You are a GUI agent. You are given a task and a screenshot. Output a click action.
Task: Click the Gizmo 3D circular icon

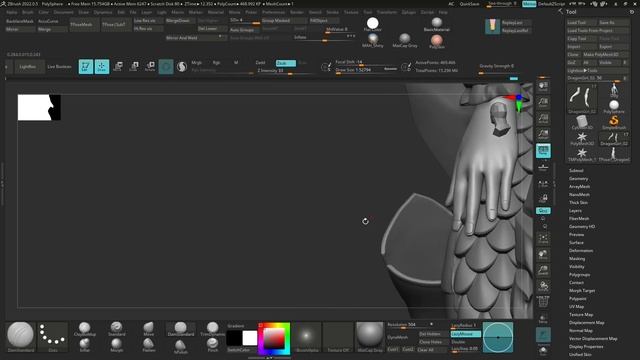click(166, 67)
